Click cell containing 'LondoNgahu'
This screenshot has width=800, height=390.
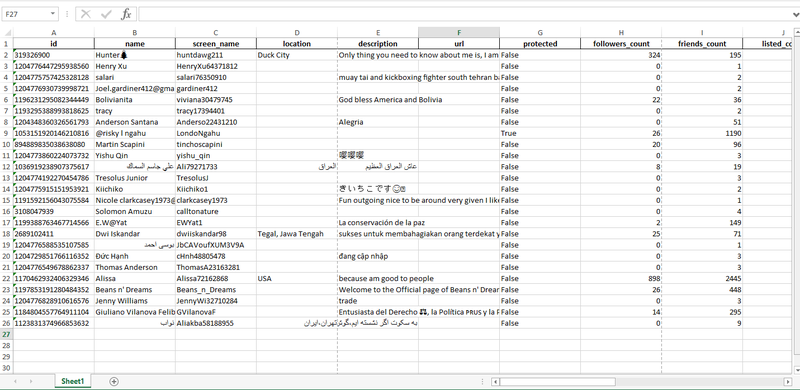(216, 133)
